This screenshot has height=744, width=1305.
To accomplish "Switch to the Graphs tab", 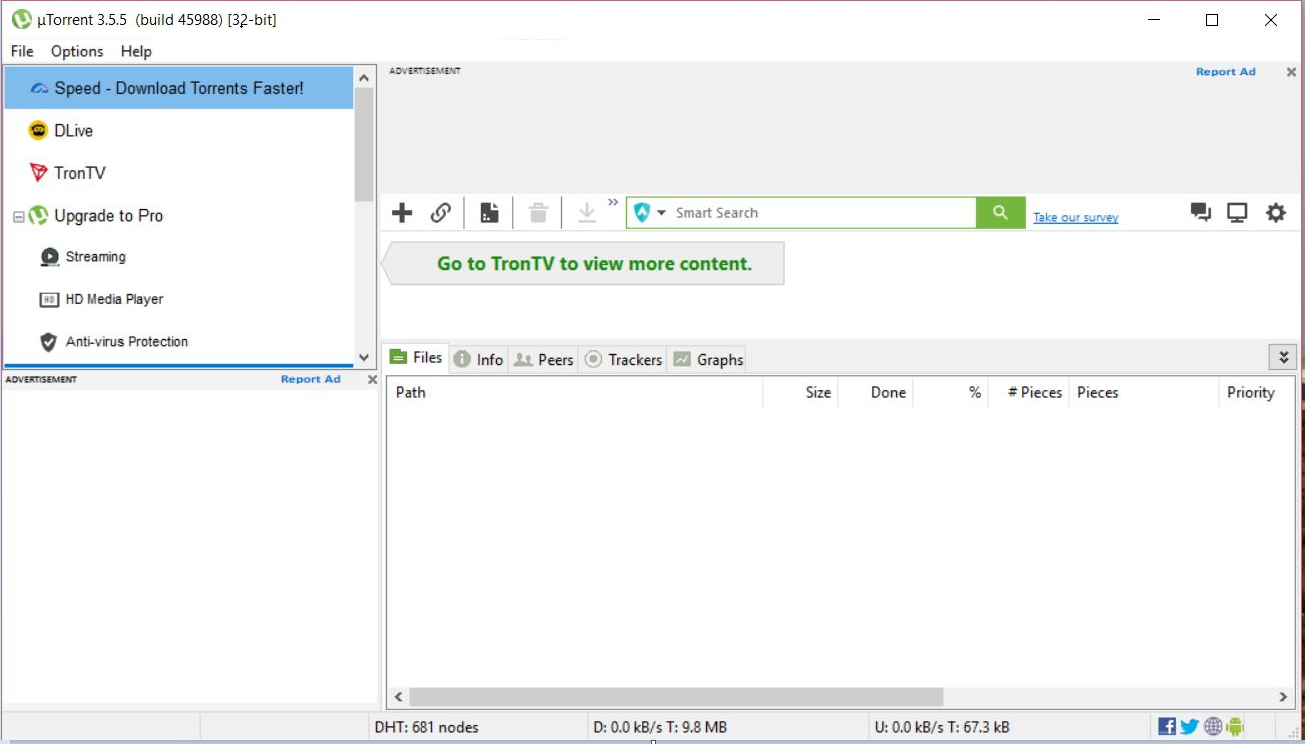I will (708, 359).
